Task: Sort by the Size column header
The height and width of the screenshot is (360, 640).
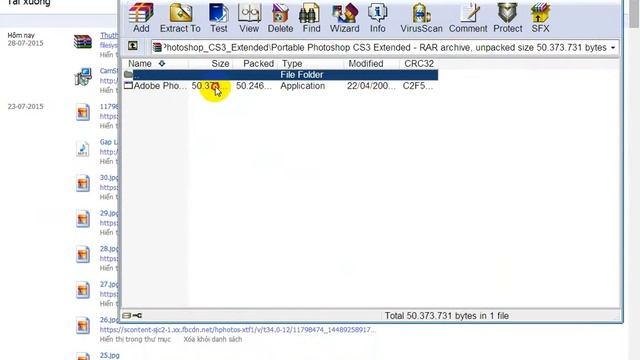Action: [220, 64]
